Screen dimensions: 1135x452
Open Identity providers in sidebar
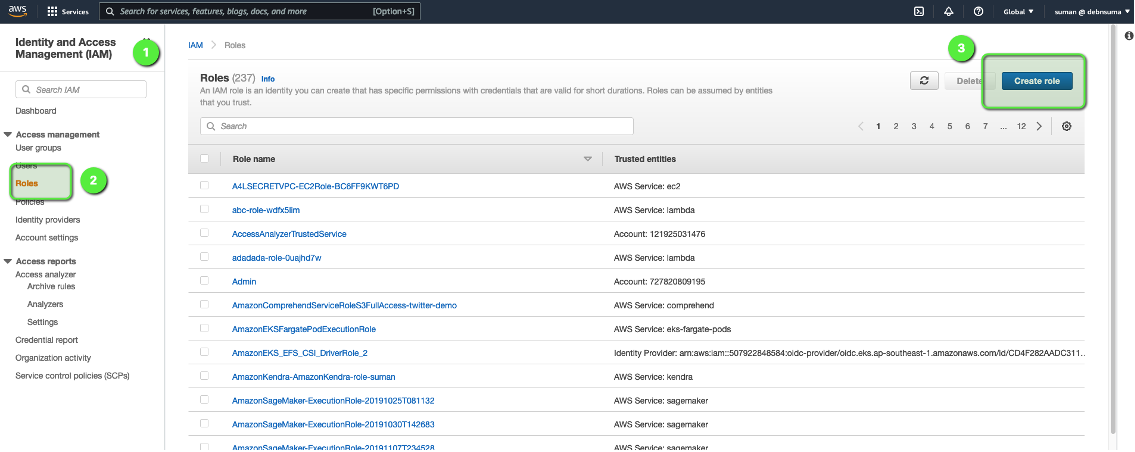tap(48, 219)
